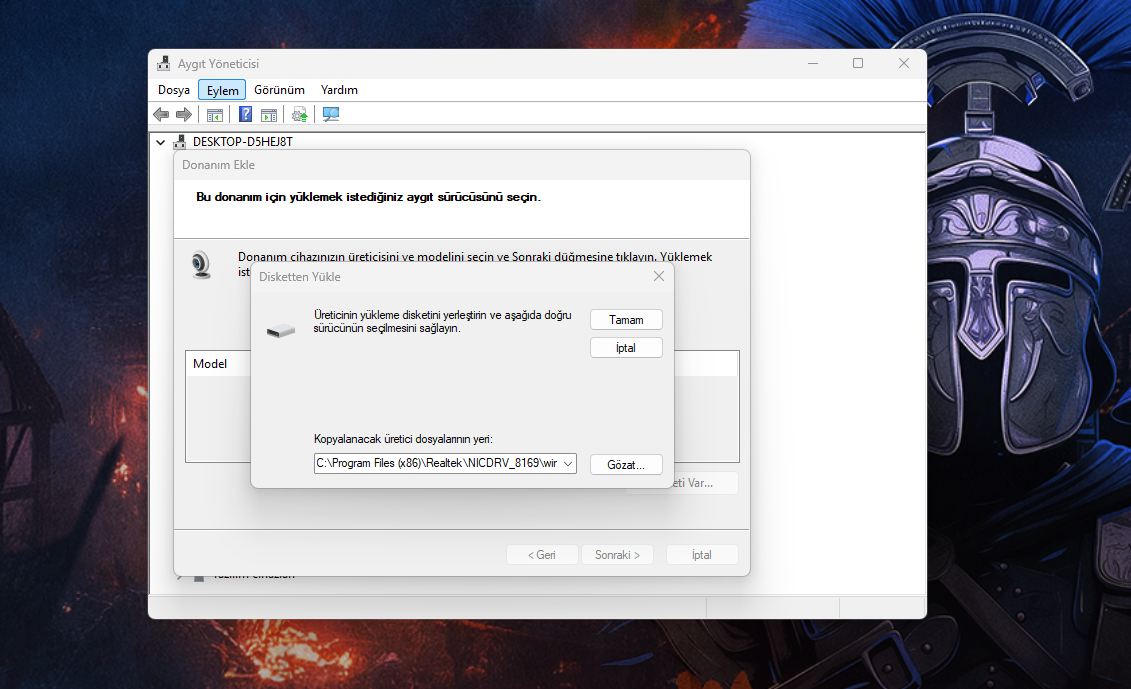Open the Eylem menu
The height and width of the screenshot is (689, 1131).
[222, 90]
